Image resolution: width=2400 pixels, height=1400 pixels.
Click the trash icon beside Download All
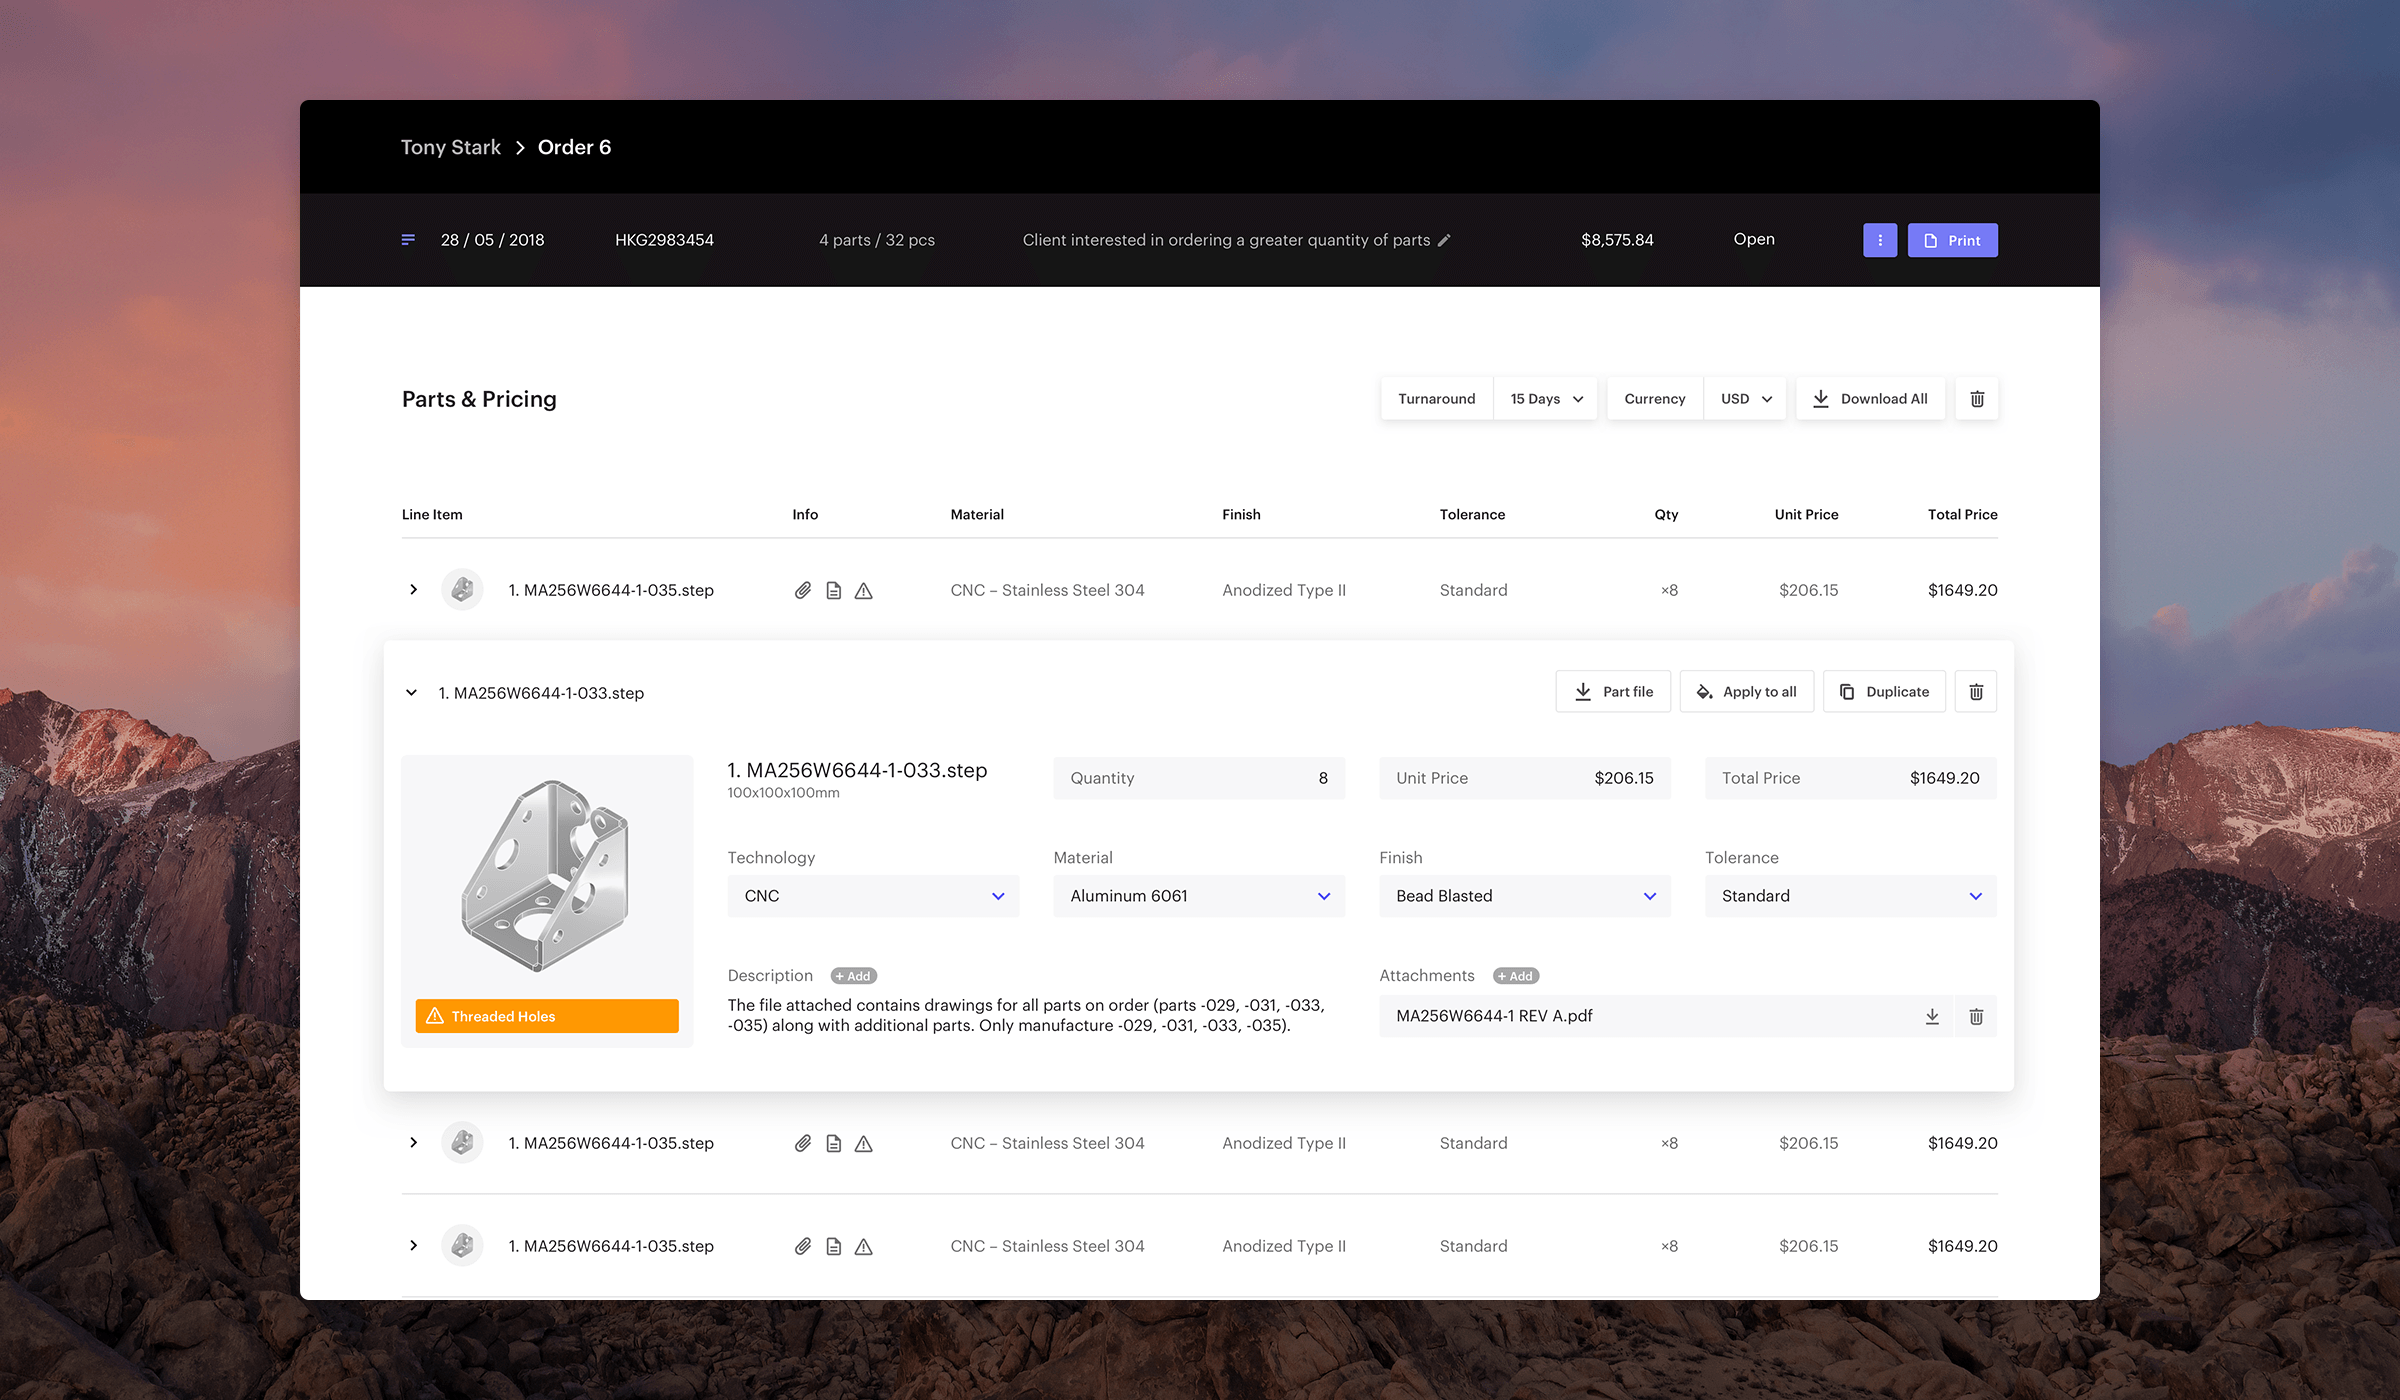tap(1977, 399)
